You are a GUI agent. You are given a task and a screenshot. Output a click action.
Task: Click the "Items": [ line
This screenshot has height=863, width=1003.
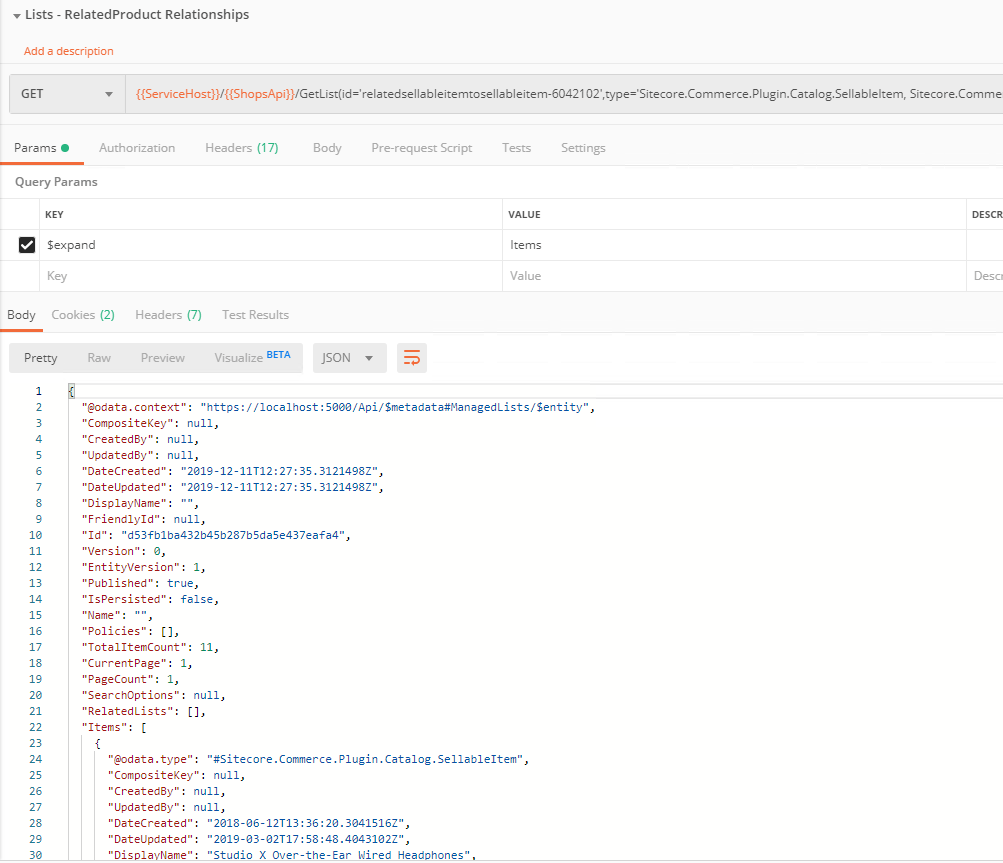coord(114,727)
